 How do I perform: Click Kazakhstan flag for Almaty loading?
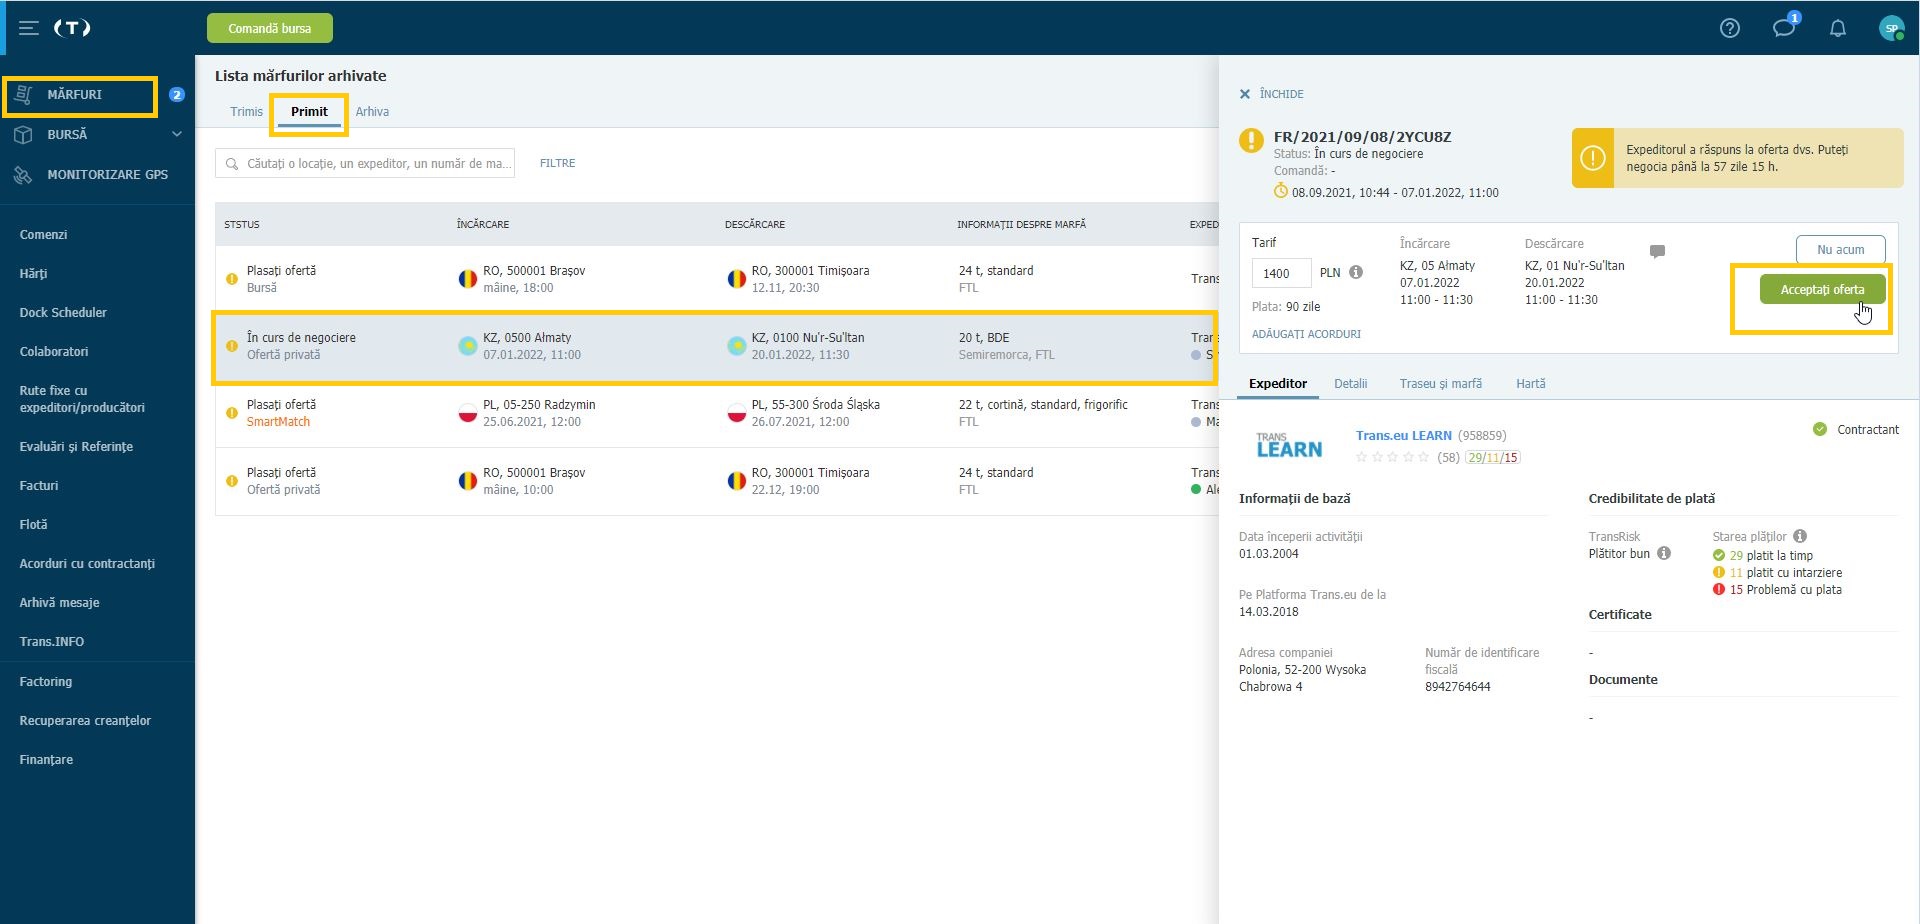tap(467, 346)
